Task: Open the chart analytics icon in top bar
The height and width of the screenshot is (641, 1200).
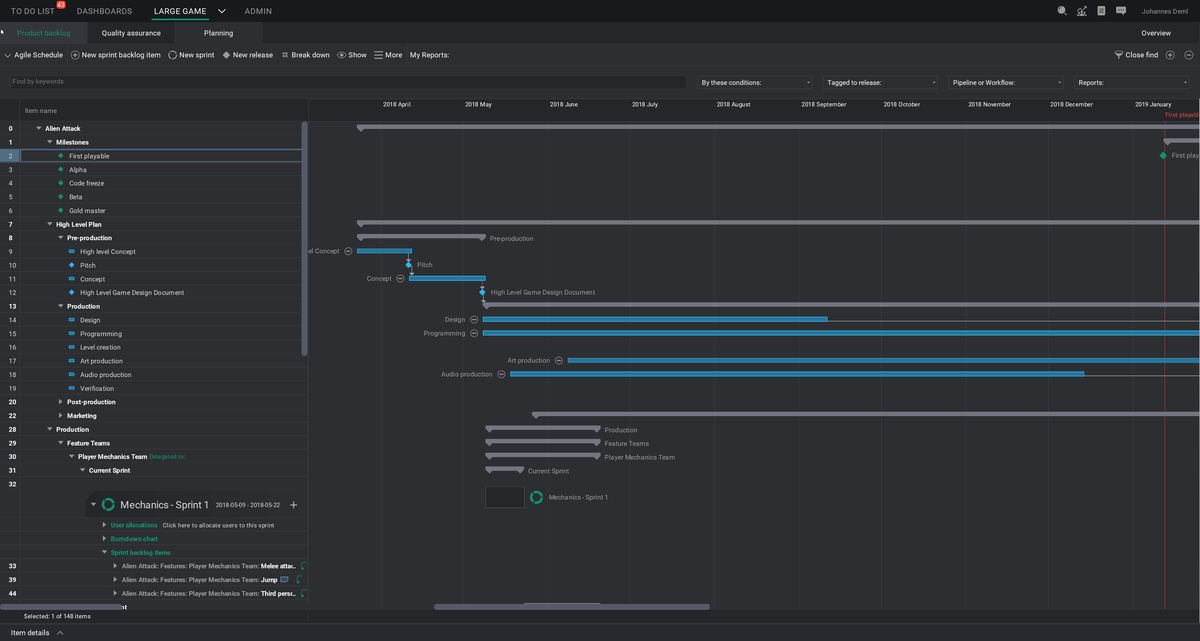Action: click(1082, 11)
